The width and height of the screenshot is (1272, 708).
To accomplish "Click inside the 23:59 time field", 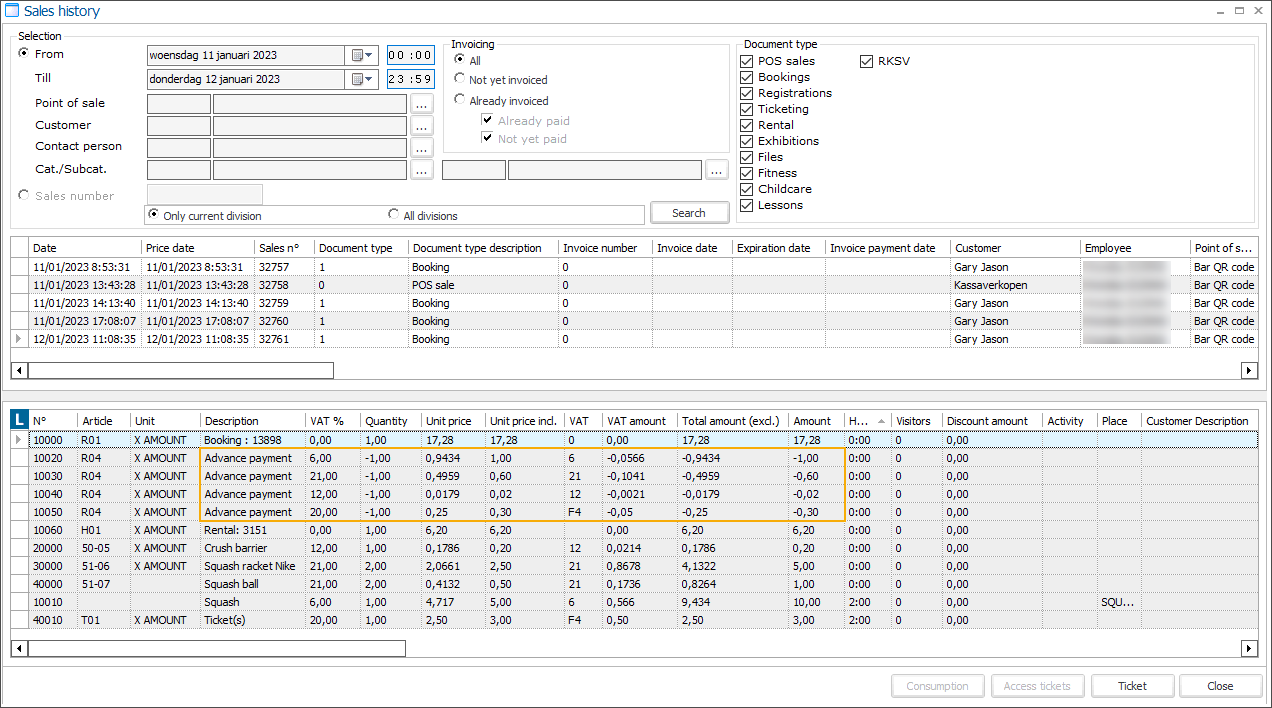I will coord(410,78).
